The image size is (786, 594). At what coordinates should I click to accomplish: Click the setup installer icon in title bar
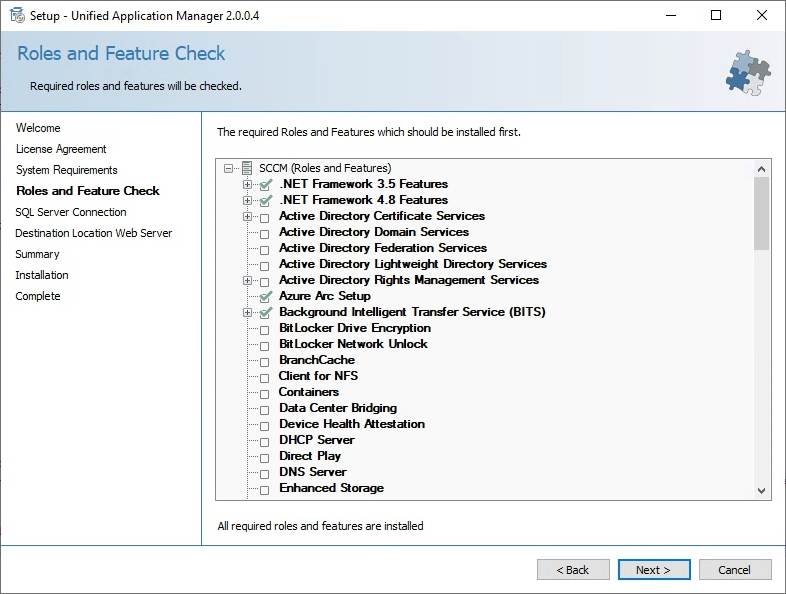tap(17, 16)
